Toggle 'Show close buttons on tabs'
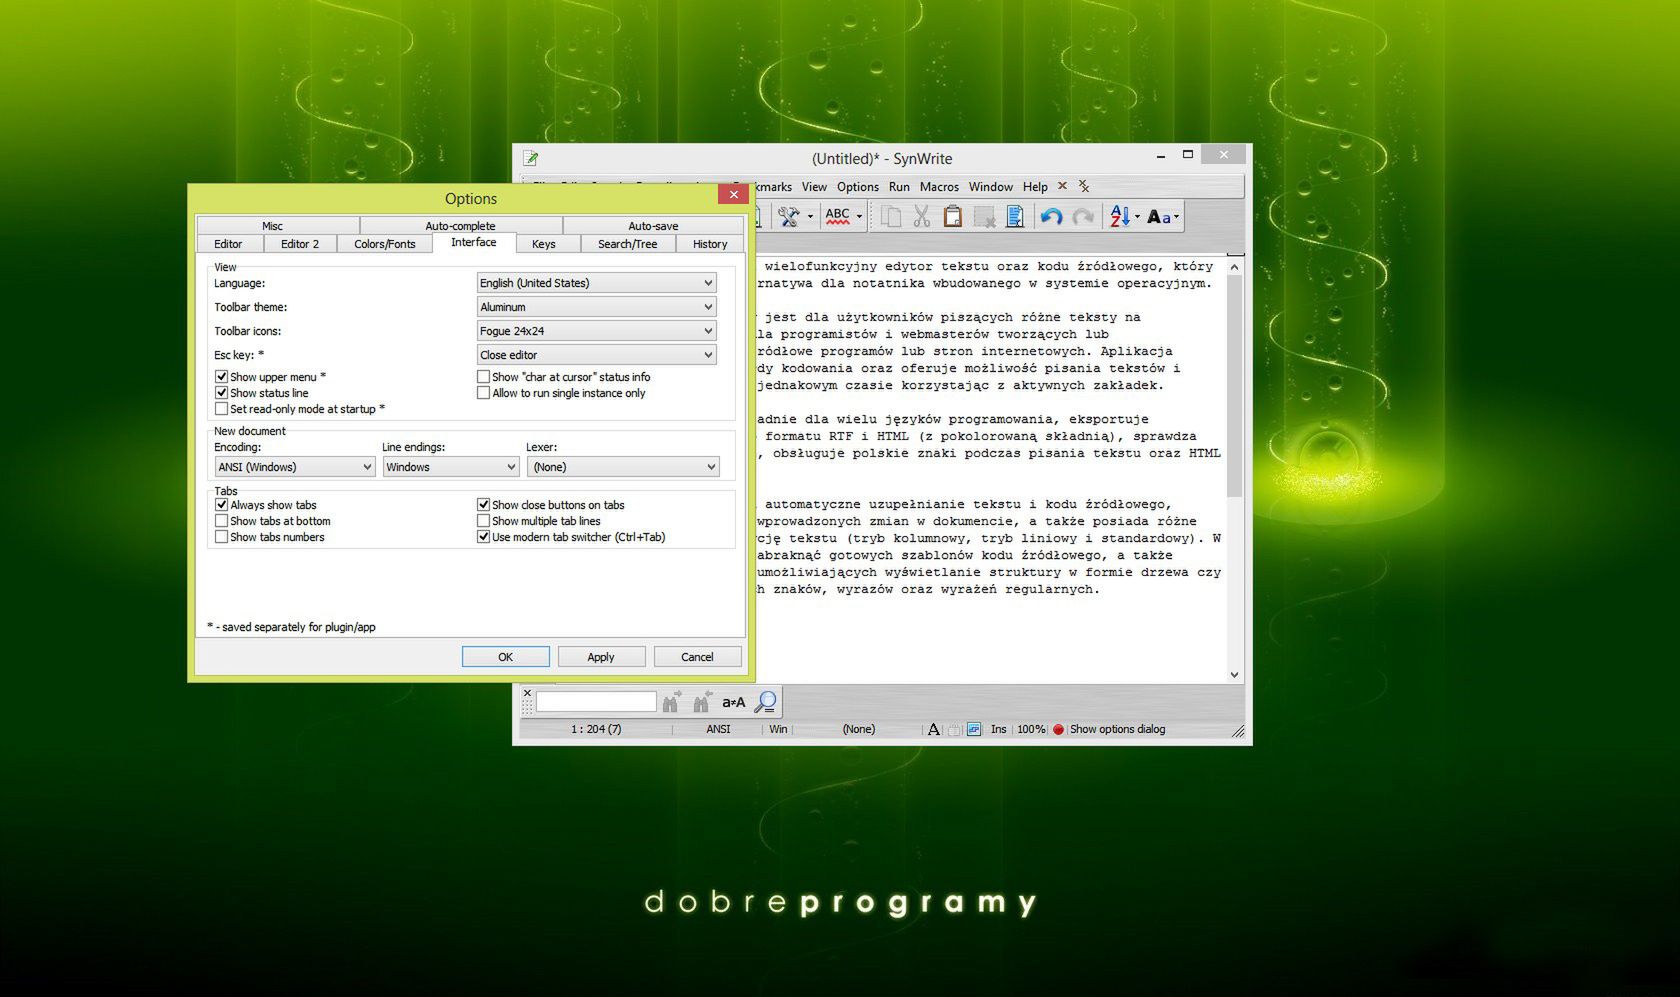Viewport: 1680px width, 997px height. [x=483, y=505]
